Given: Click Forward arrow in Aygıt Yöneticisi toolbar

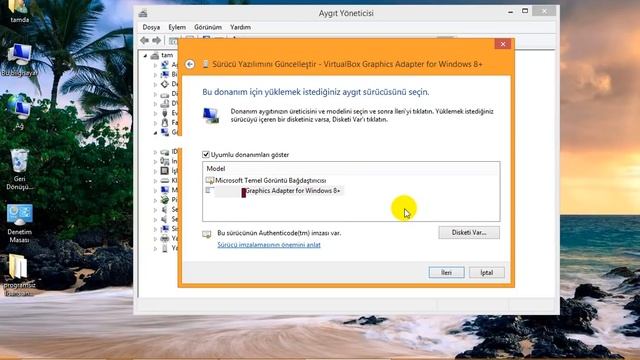Looking at the screenshot, I should tap(157, 40).
